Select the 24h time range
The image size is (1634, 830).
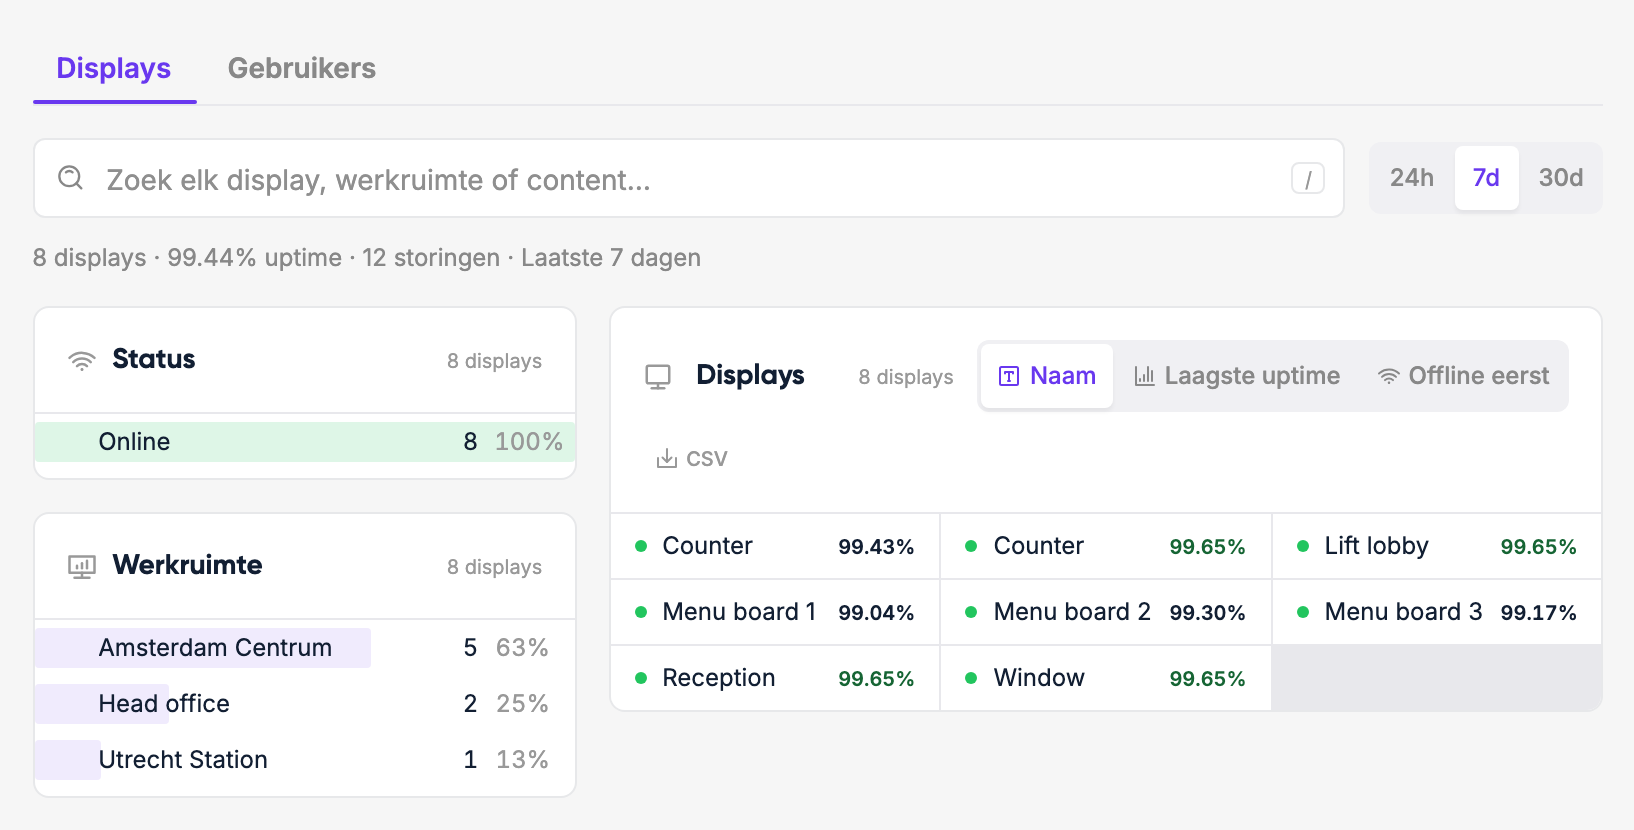1412,178
